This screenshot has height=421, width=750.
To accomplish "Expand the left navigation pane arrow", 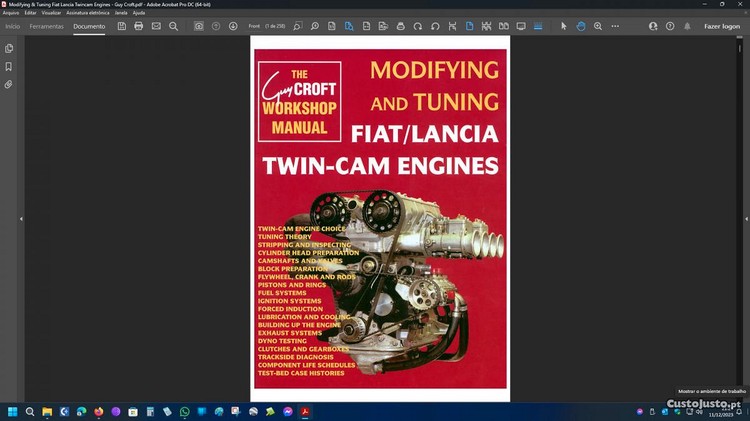I will (x=20, y=218).
